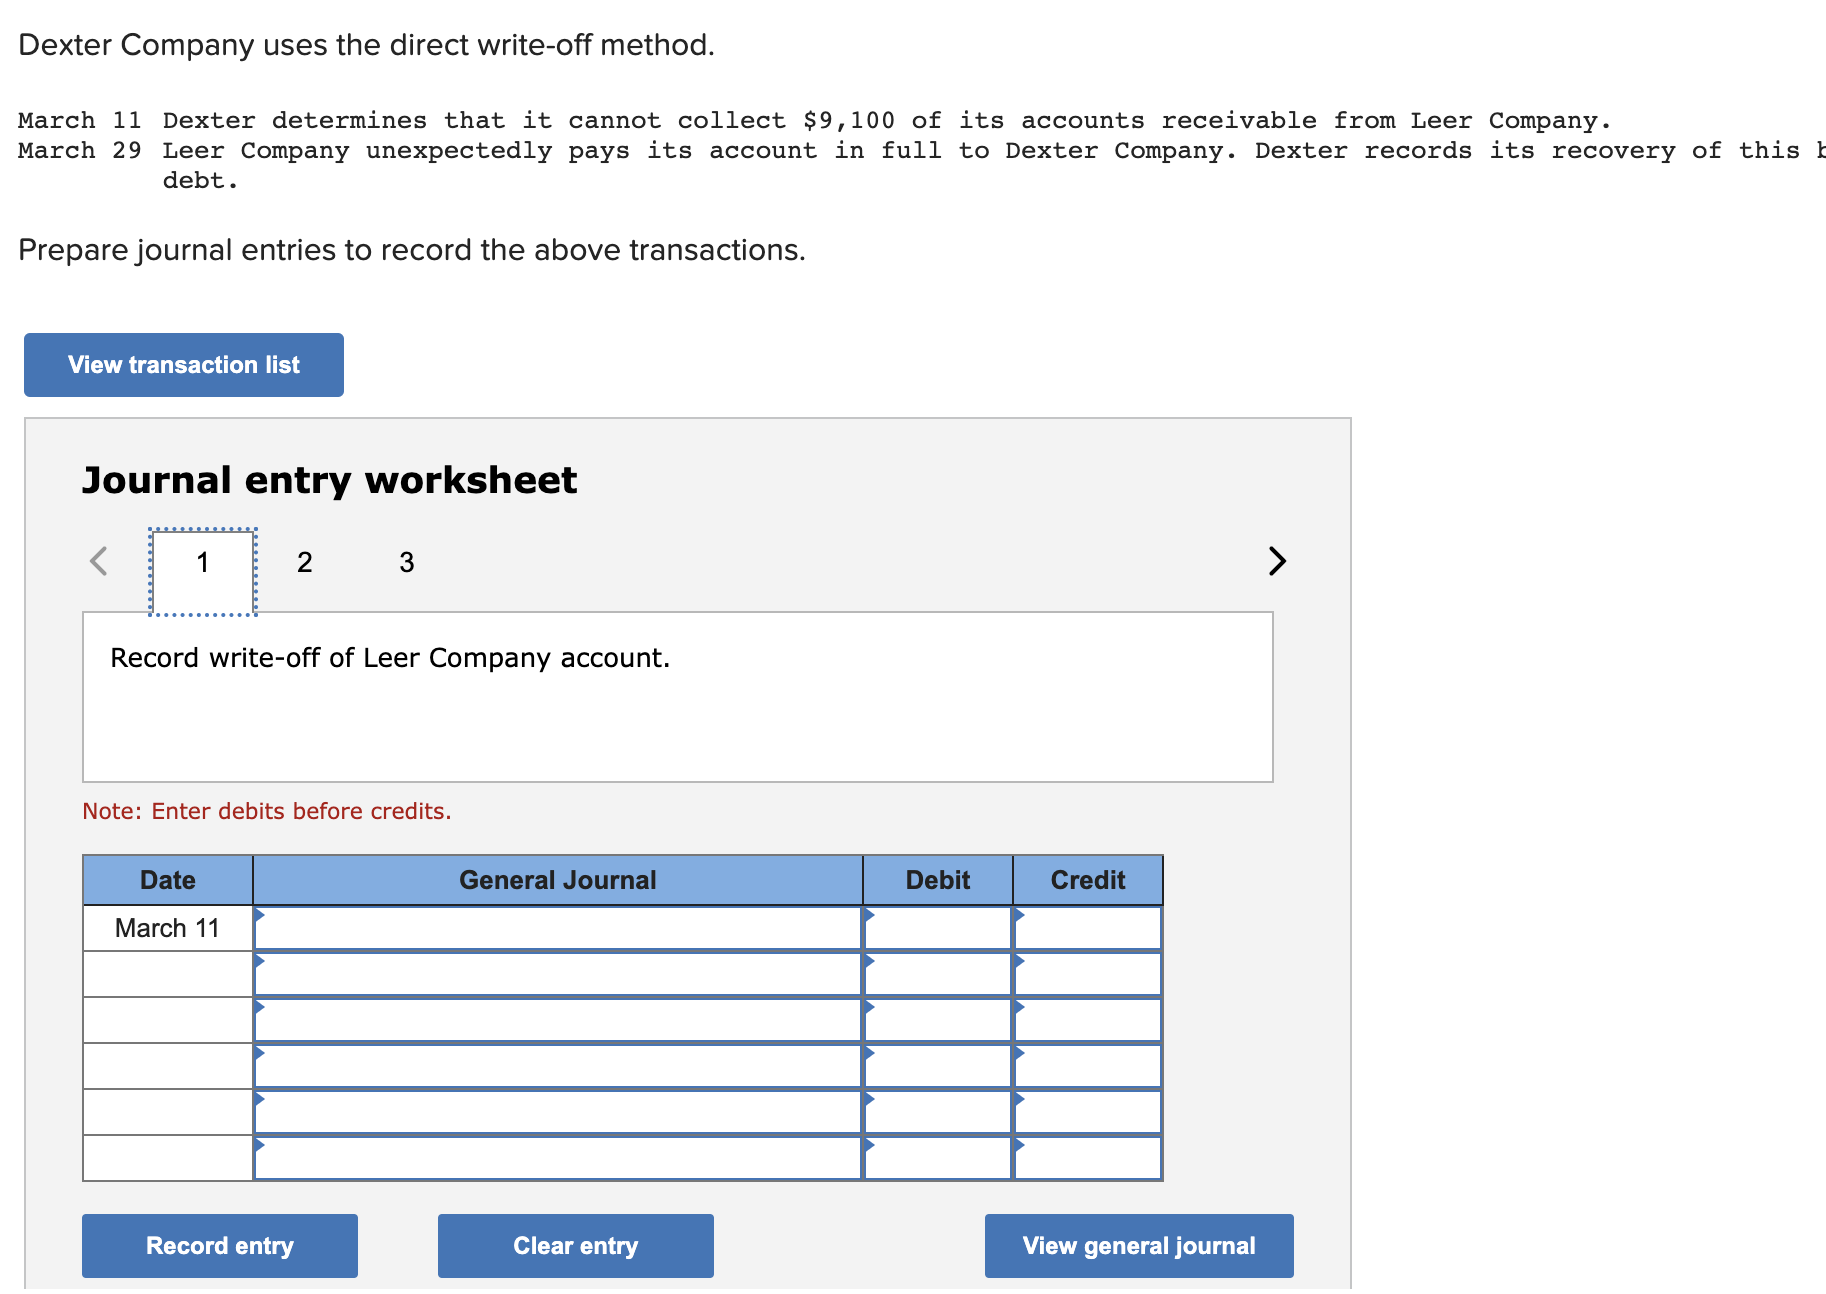Switch to journal entry tab 3
The width and height of the screenshot is (1826, 1294).
(x=405, y=562)
